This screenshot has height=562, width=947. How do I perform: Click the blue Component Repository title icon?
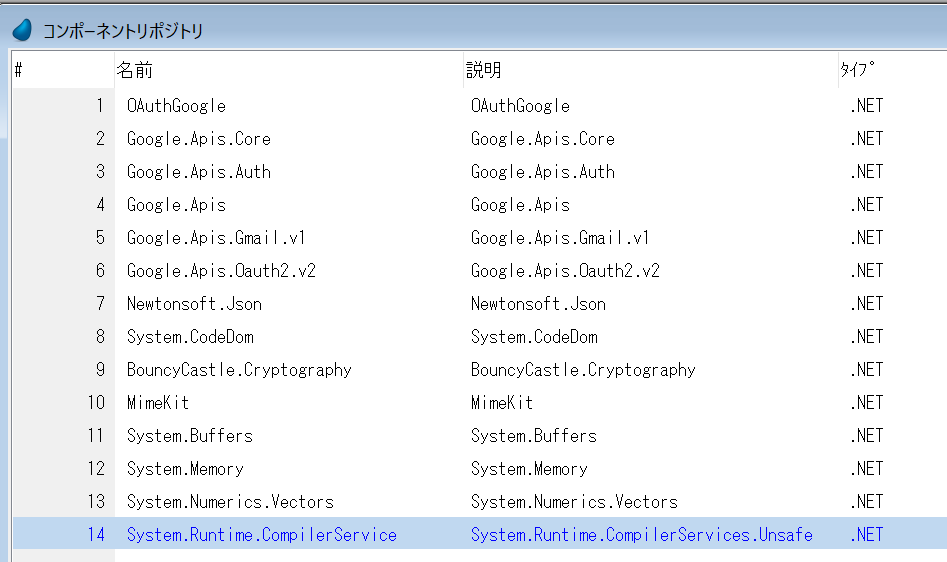22,30
